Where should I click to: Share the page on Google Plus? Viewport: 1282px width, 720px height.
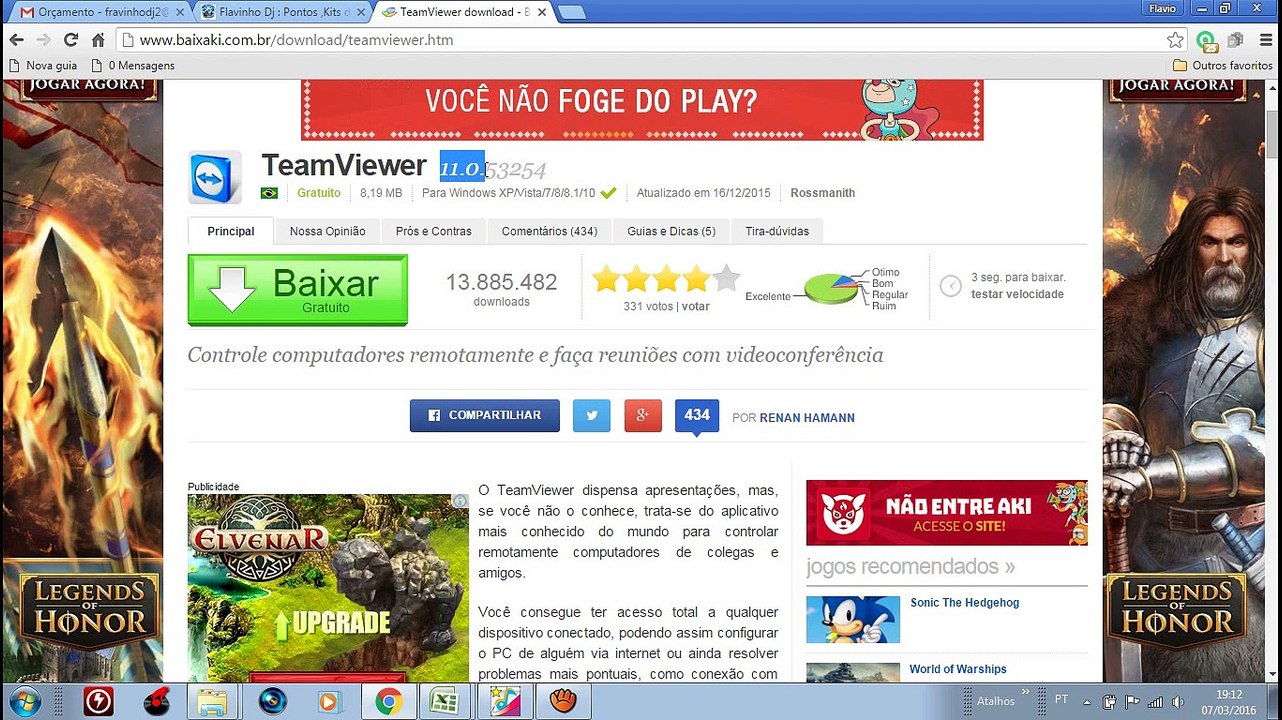pyautogui.click(x=643, y=415)
